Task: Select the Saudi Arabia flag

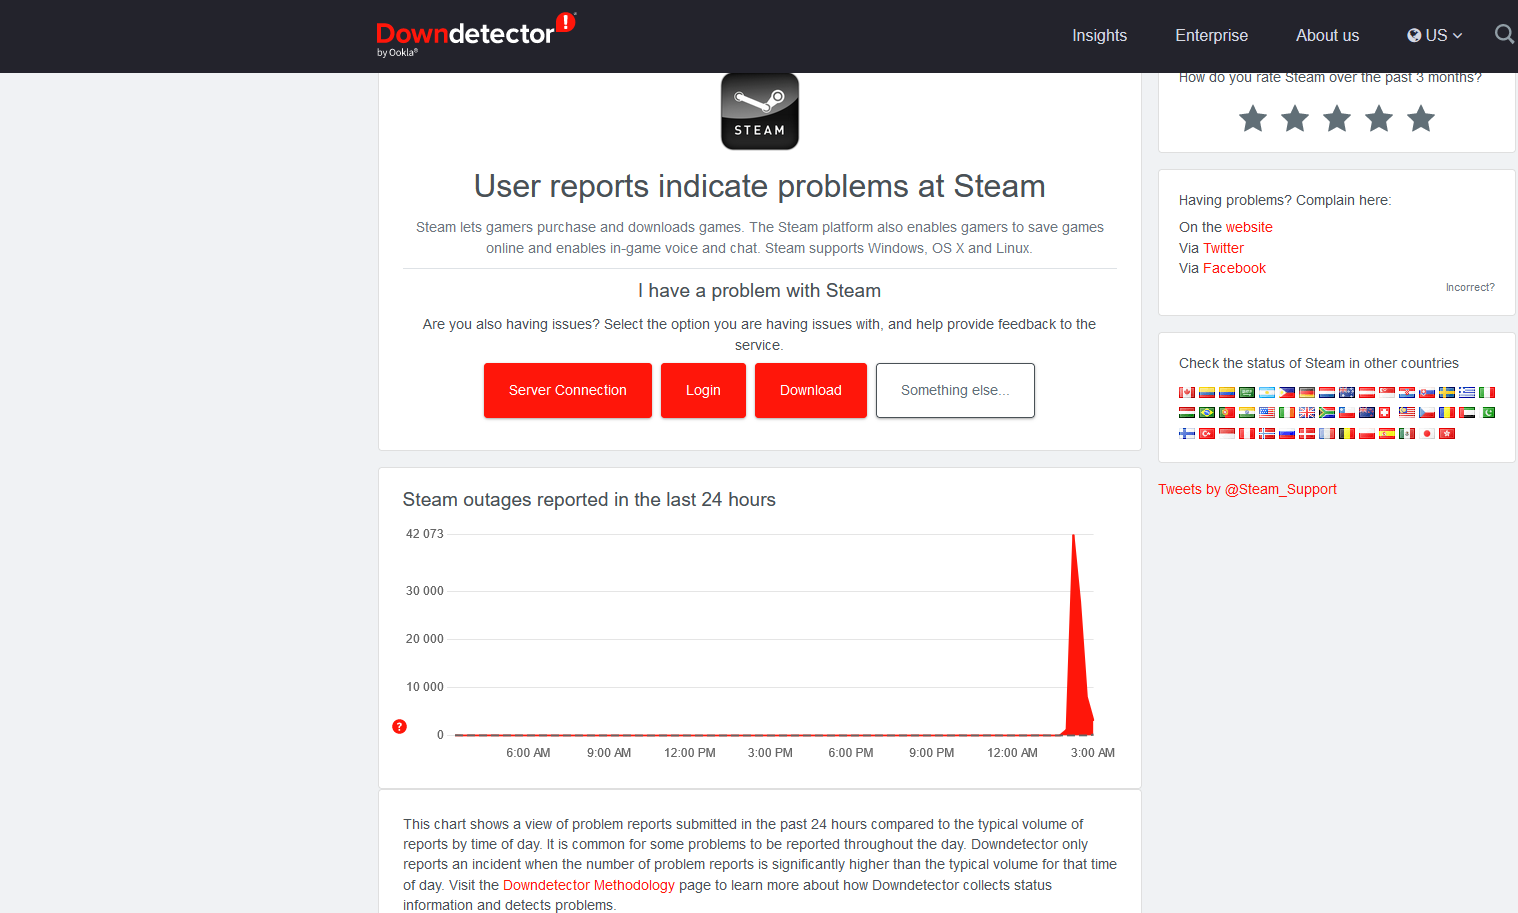Action: click(x=1247, y=392)
